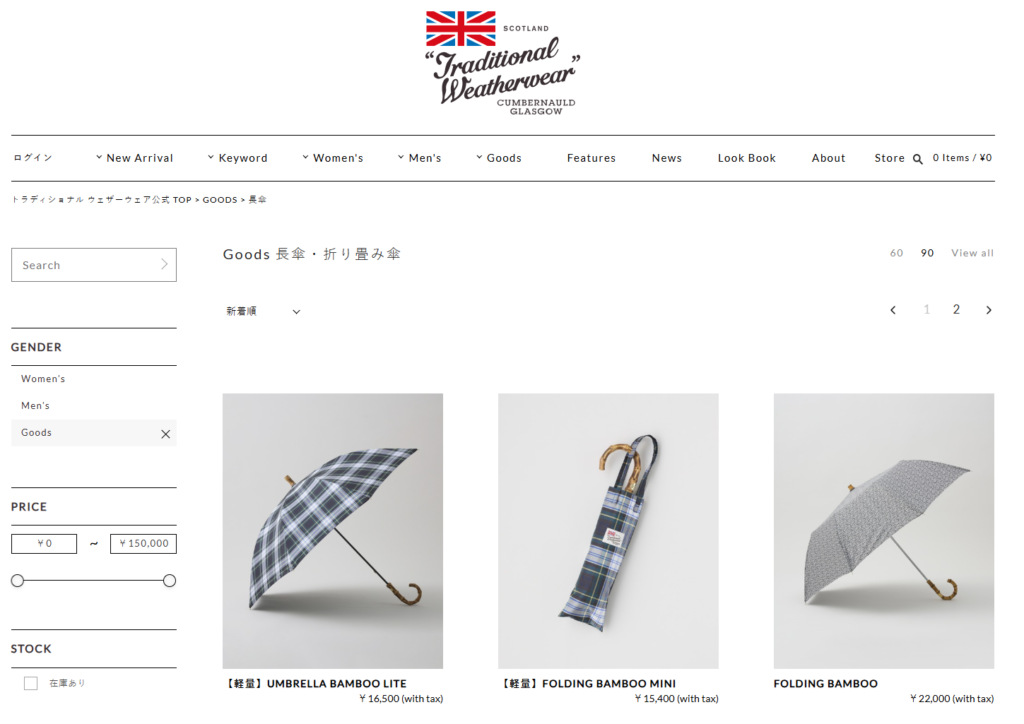Select Women's gender filter
1024x724 pixels.
(43, 379)
